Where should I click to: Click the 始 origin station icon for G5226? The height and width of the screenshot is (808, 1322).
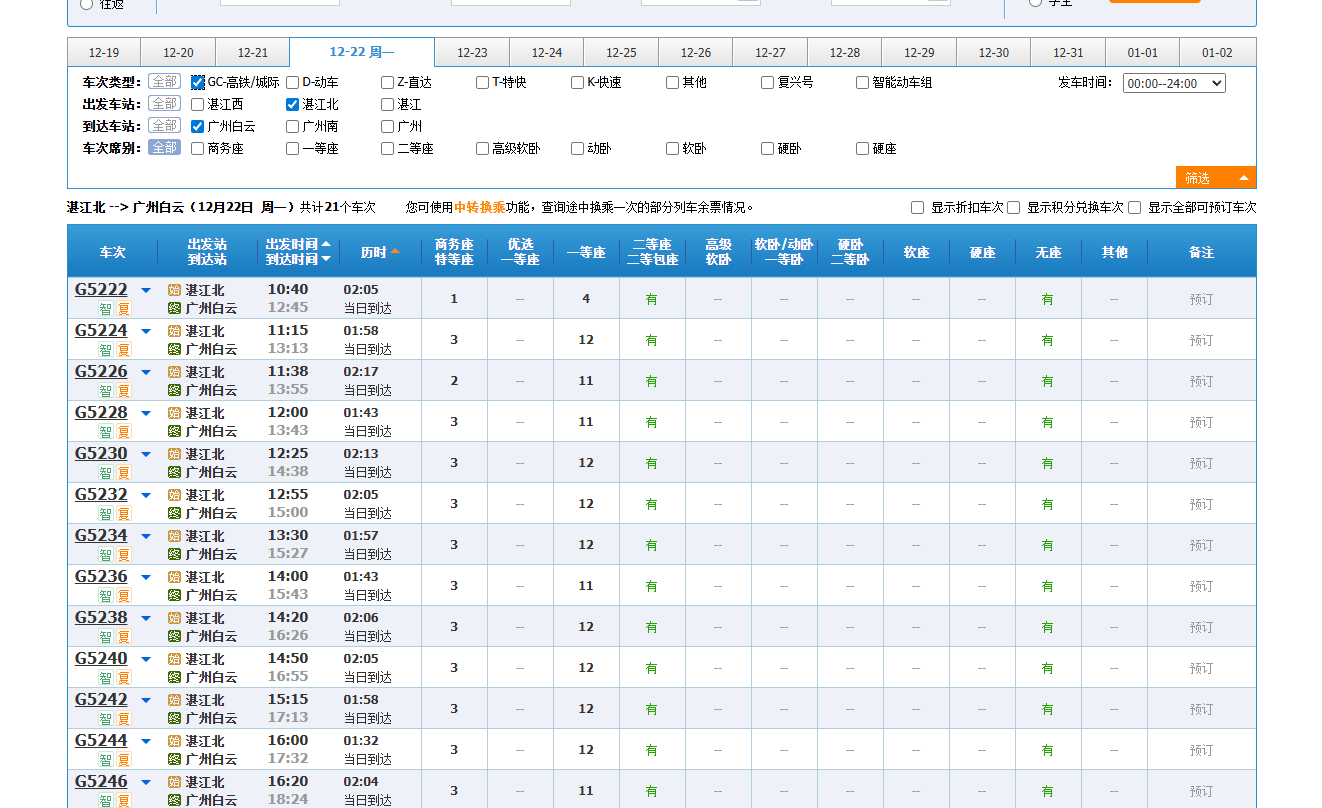click(x=174, y=372)
